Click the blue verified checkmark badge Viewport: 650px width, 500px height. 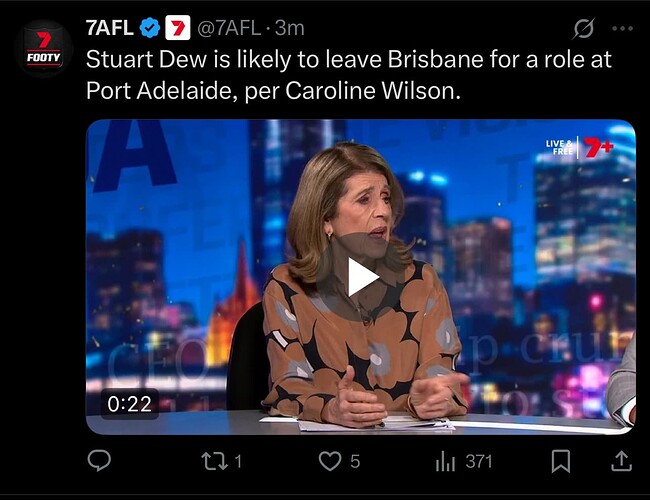pos(150,28)
